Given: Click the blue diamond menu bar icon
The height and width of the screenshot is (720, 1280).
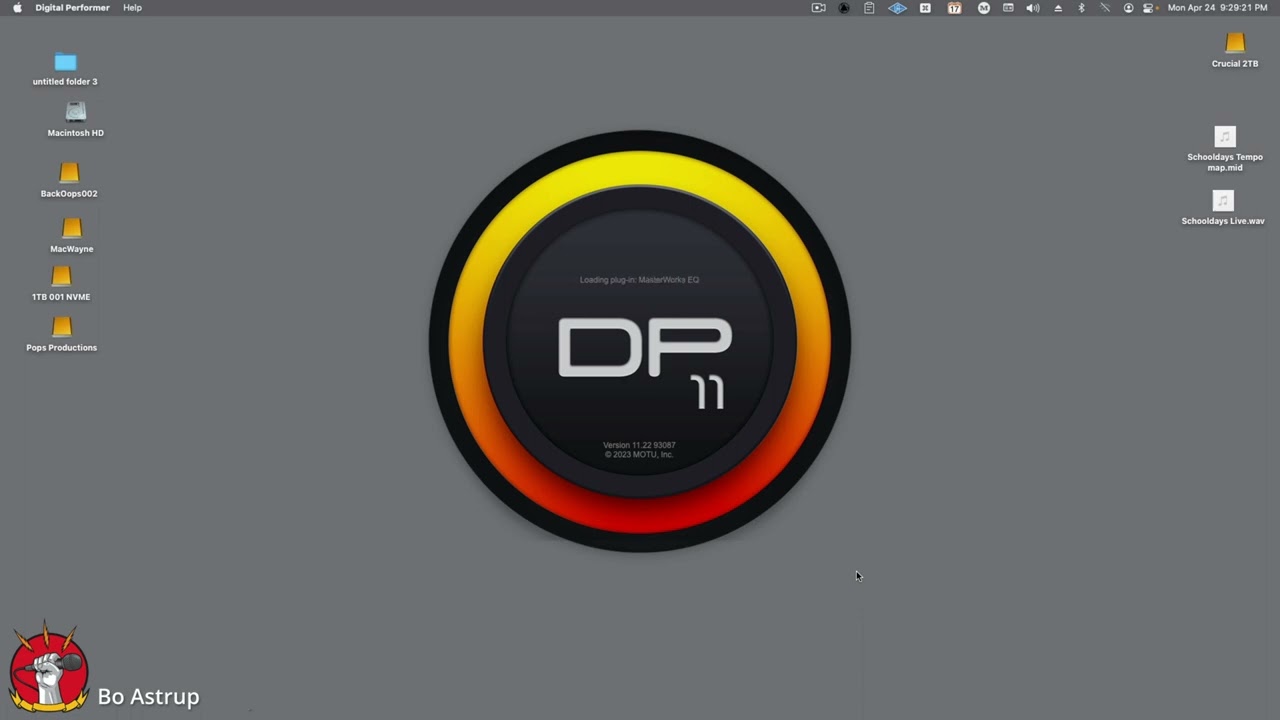Looking at the screenshot, I should click(x=897, y=8).
